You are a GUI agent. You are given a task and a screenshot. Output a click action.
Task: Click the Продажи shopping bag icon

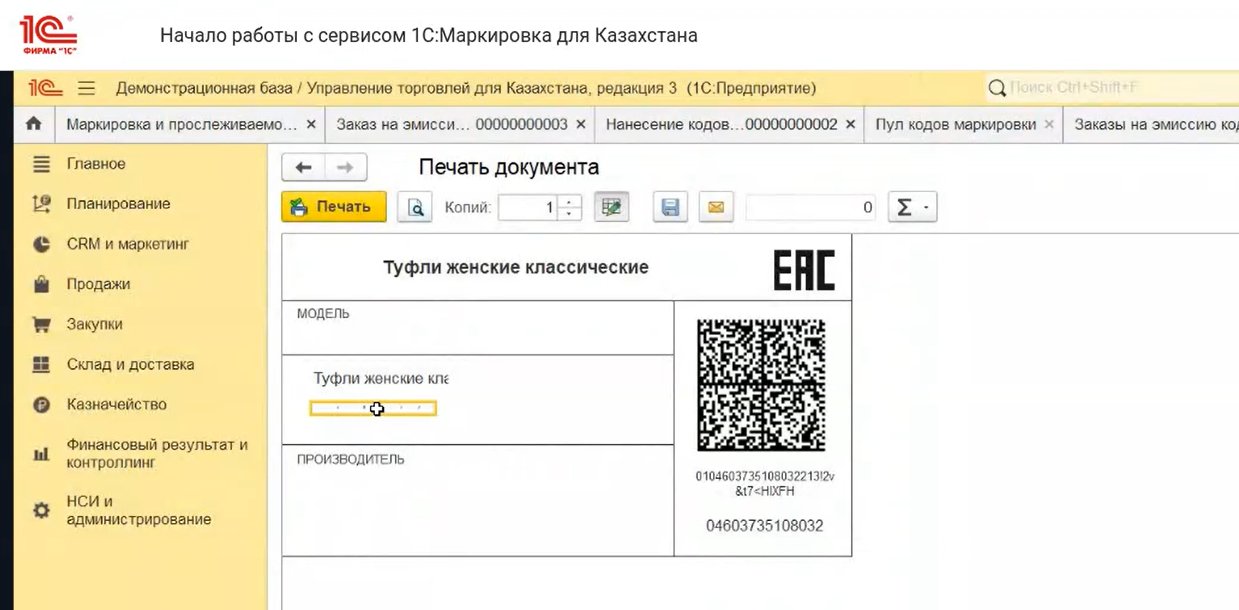click(41, 284)
